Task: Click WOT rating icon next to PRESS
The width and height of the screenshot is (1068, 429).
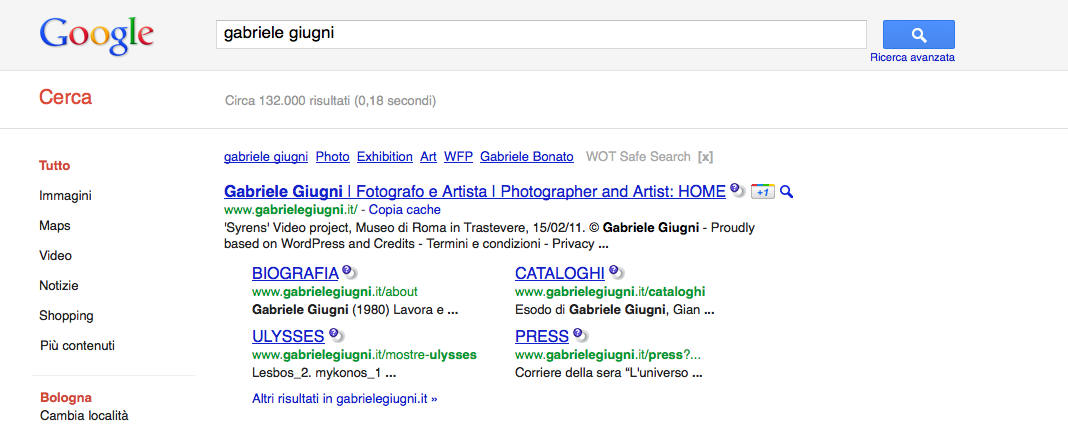Action: 580,335
